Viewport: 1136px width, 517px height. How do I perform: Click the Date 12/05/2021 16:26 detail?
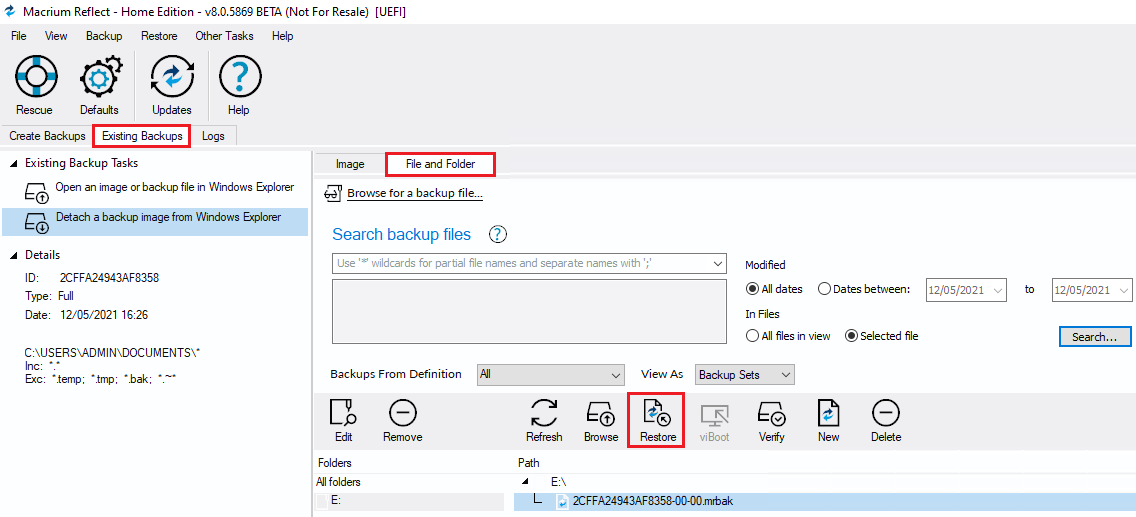tap(88, 315)
